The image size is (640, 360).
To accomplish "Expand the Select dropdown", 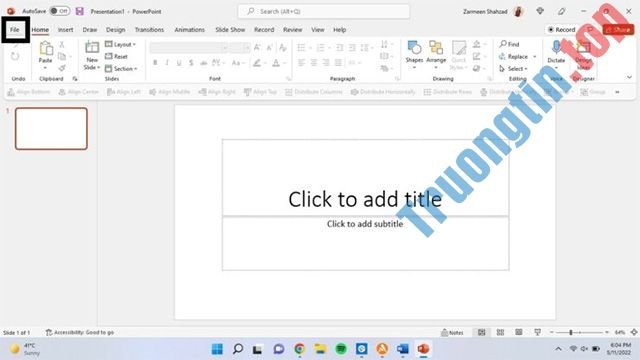I will coord(513,69).
